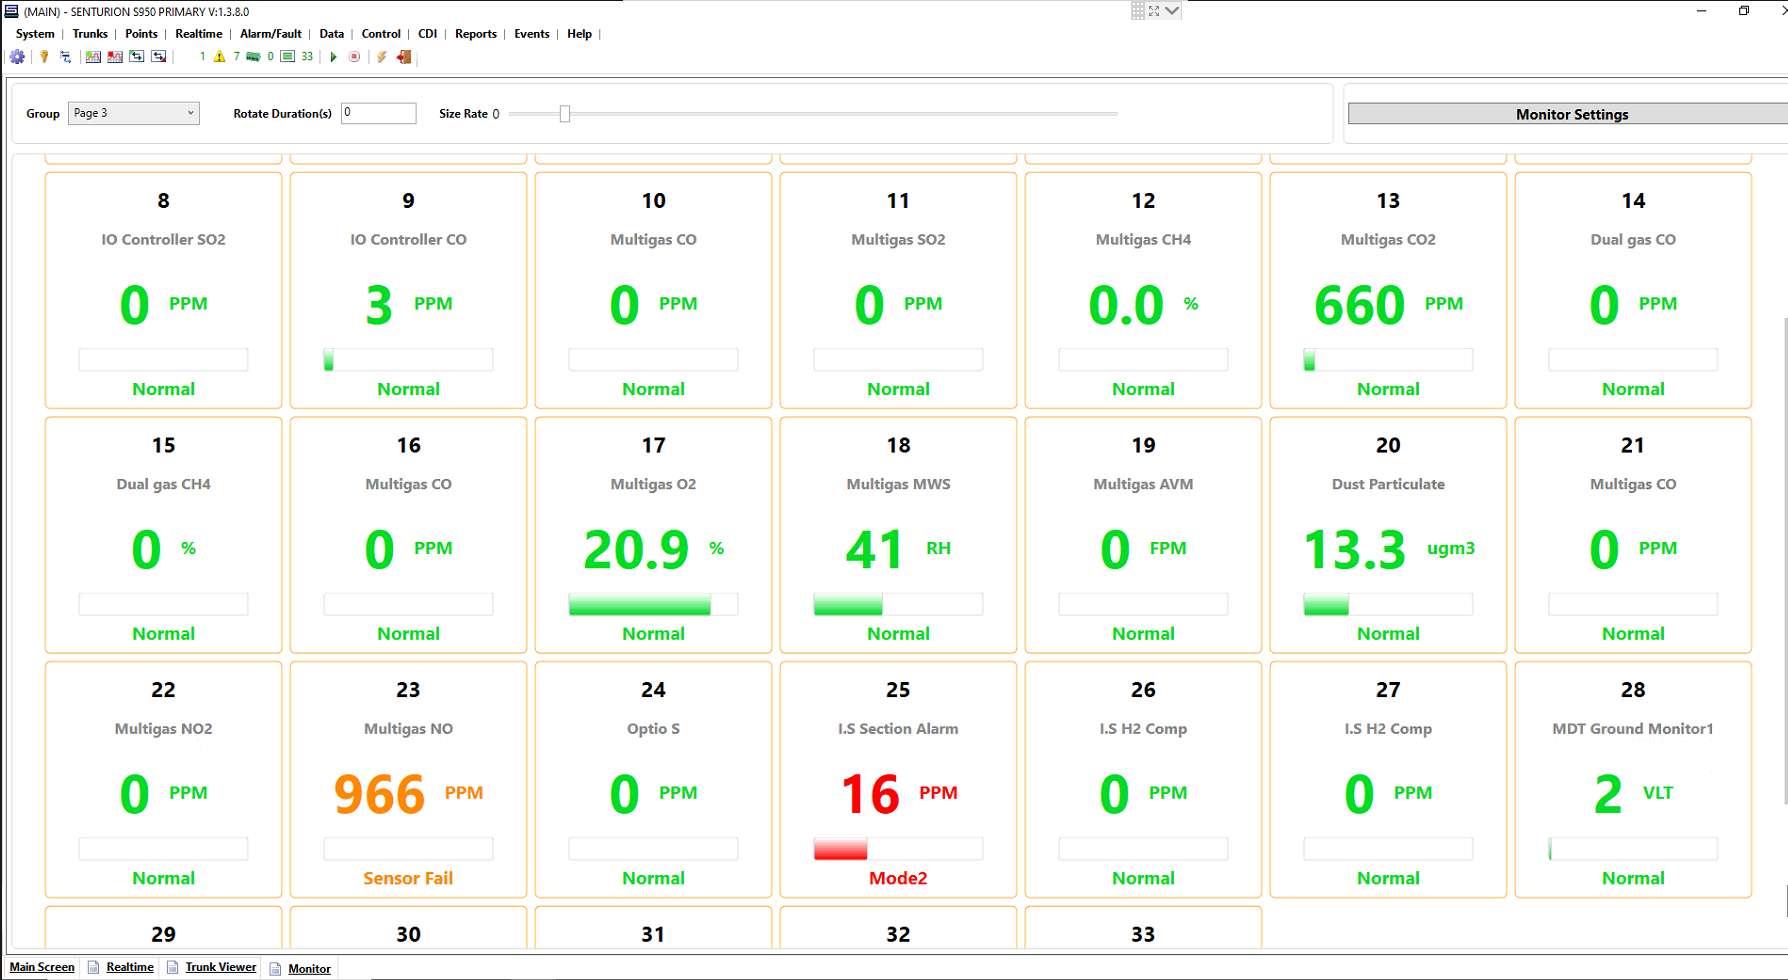
Task: Open the Reports menu
Action: (475, 34)
